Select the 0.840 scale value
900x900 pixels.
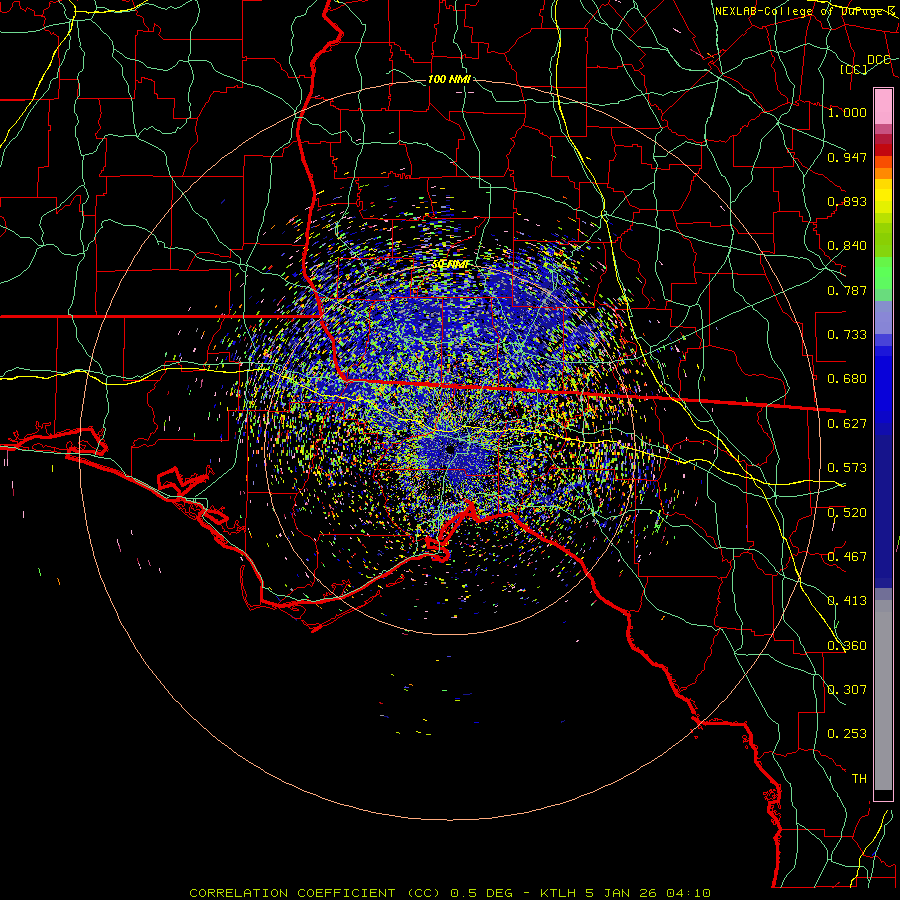click(x=847, y=246)
